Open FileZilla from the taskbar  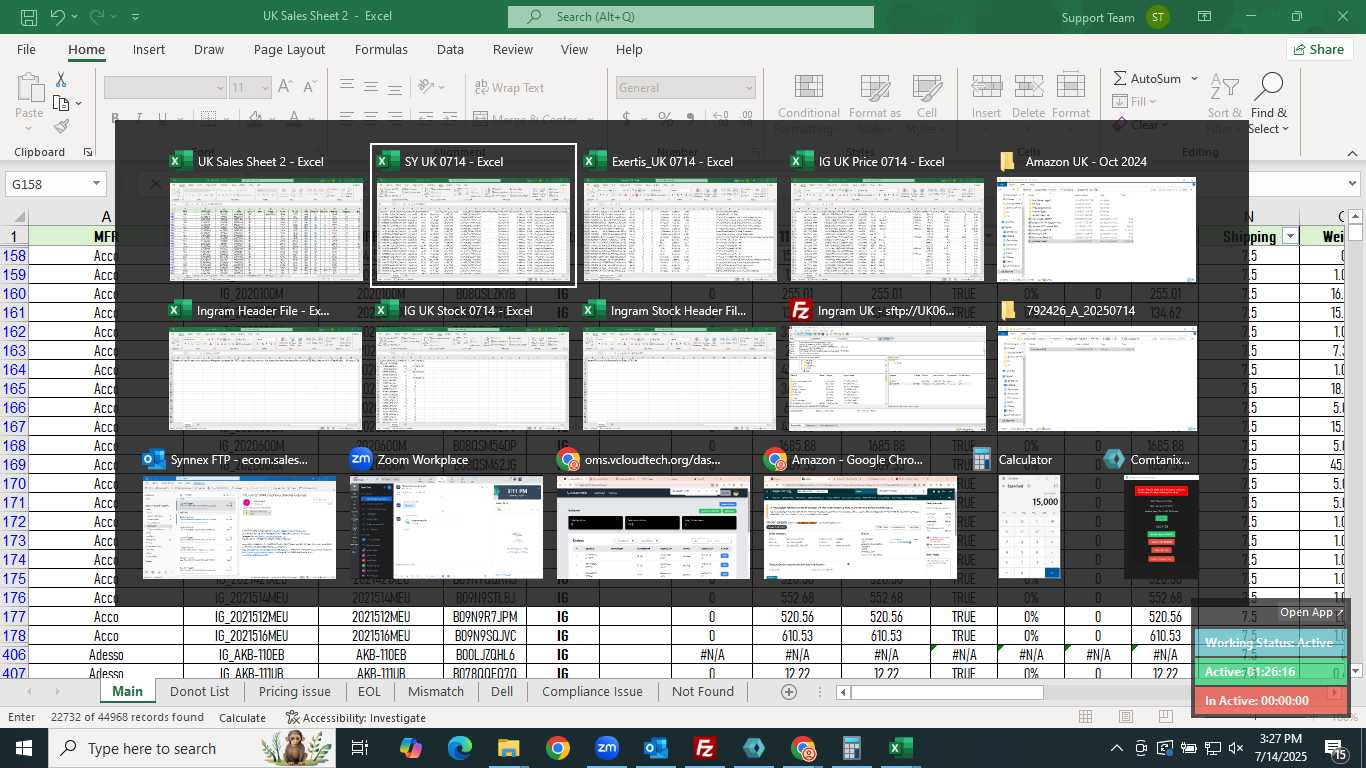coord(705,748)
